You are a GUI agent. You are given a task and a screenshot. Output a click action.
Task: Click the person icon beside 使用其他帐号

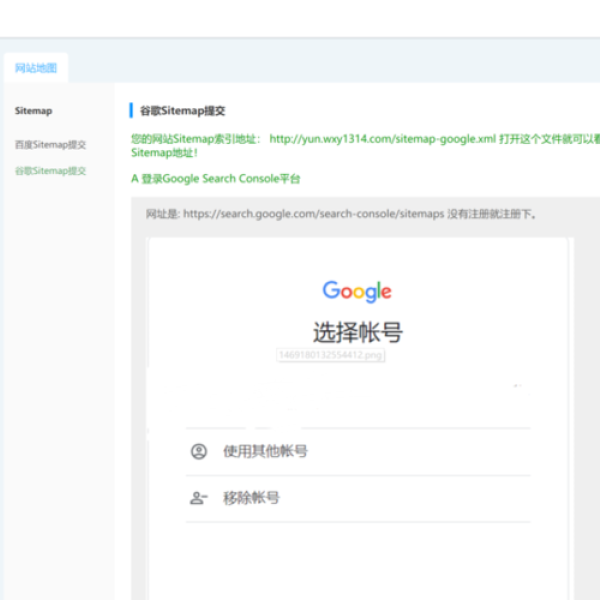(x=199, y=452)
